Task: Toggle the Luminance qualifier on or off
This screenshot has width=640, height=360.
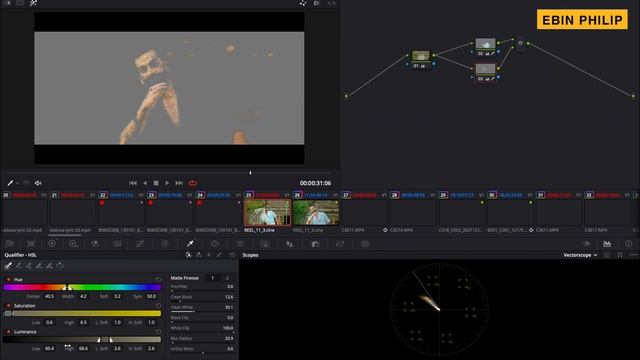Action: point(8,332)
